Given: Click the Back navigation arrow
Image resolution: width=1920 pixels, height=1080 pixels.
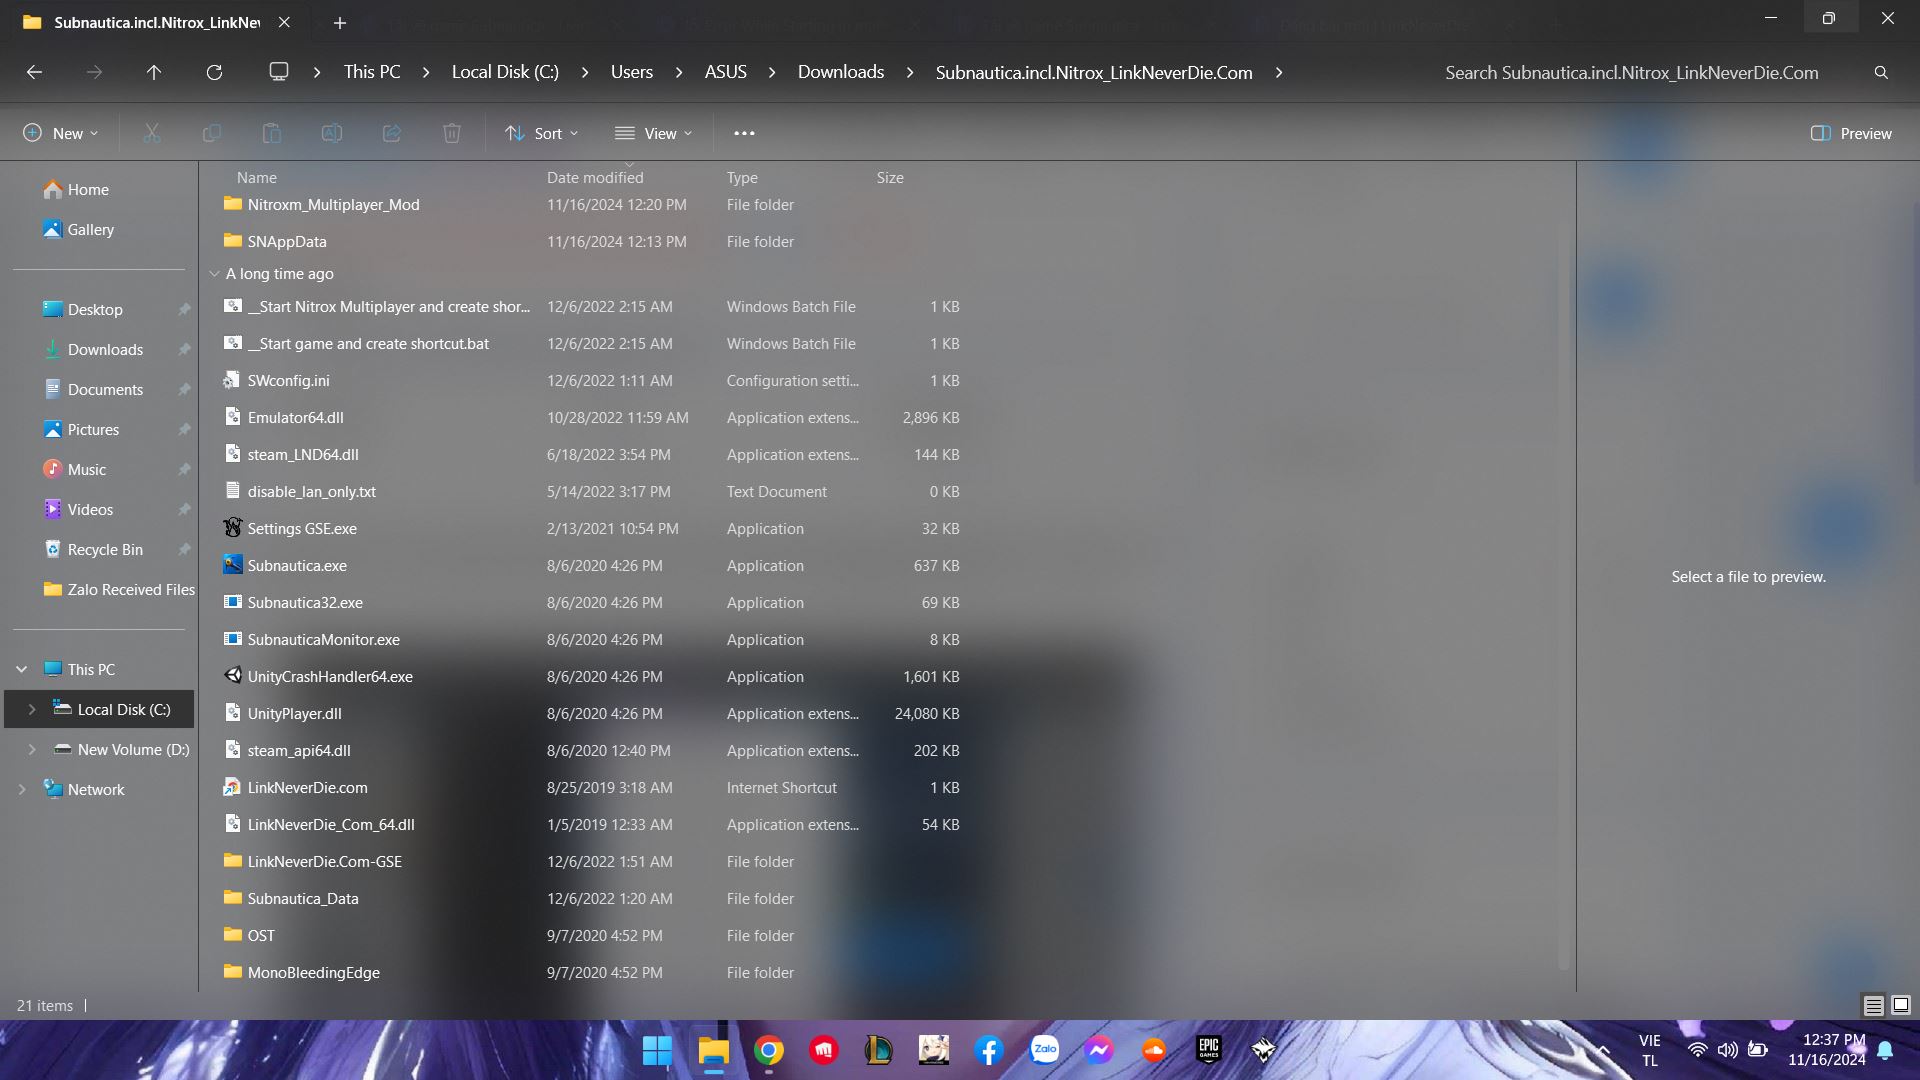Looking at the screenshot, I should point(35,71).
